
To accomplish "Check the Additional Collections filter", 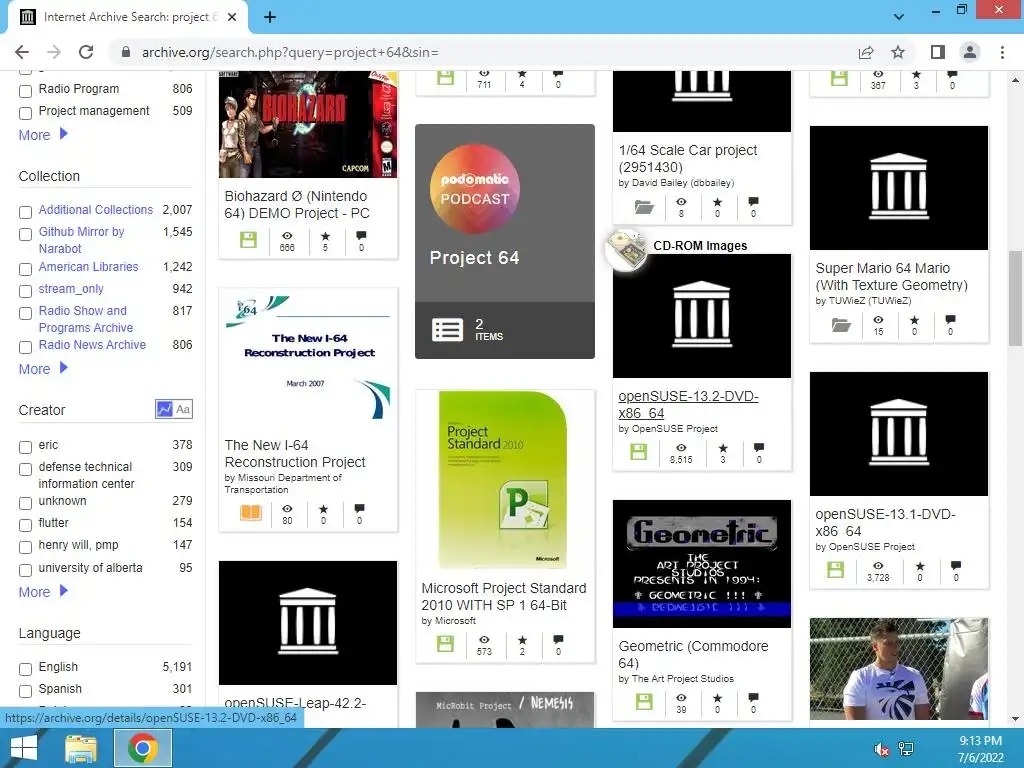I will (x=25, y=212).
